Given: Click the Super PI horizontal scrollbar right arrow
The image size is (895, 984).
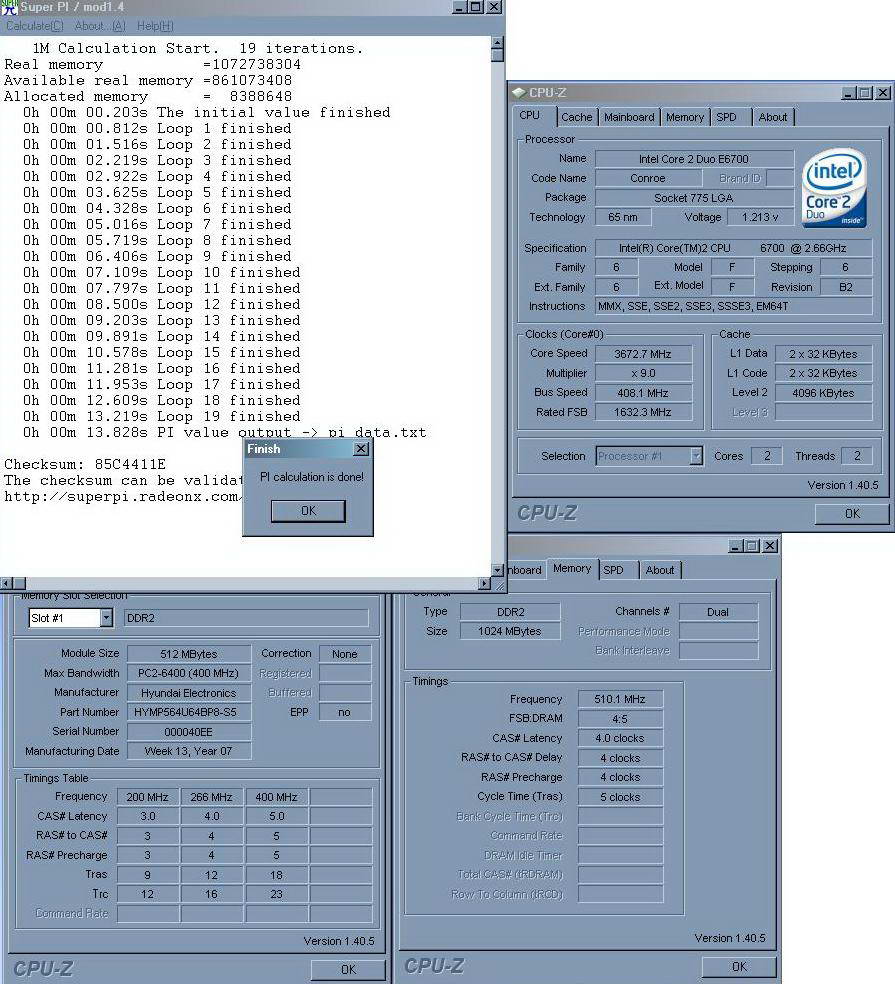Looking at the screenshot, I should pyautogui.click(x=484, y=584).
